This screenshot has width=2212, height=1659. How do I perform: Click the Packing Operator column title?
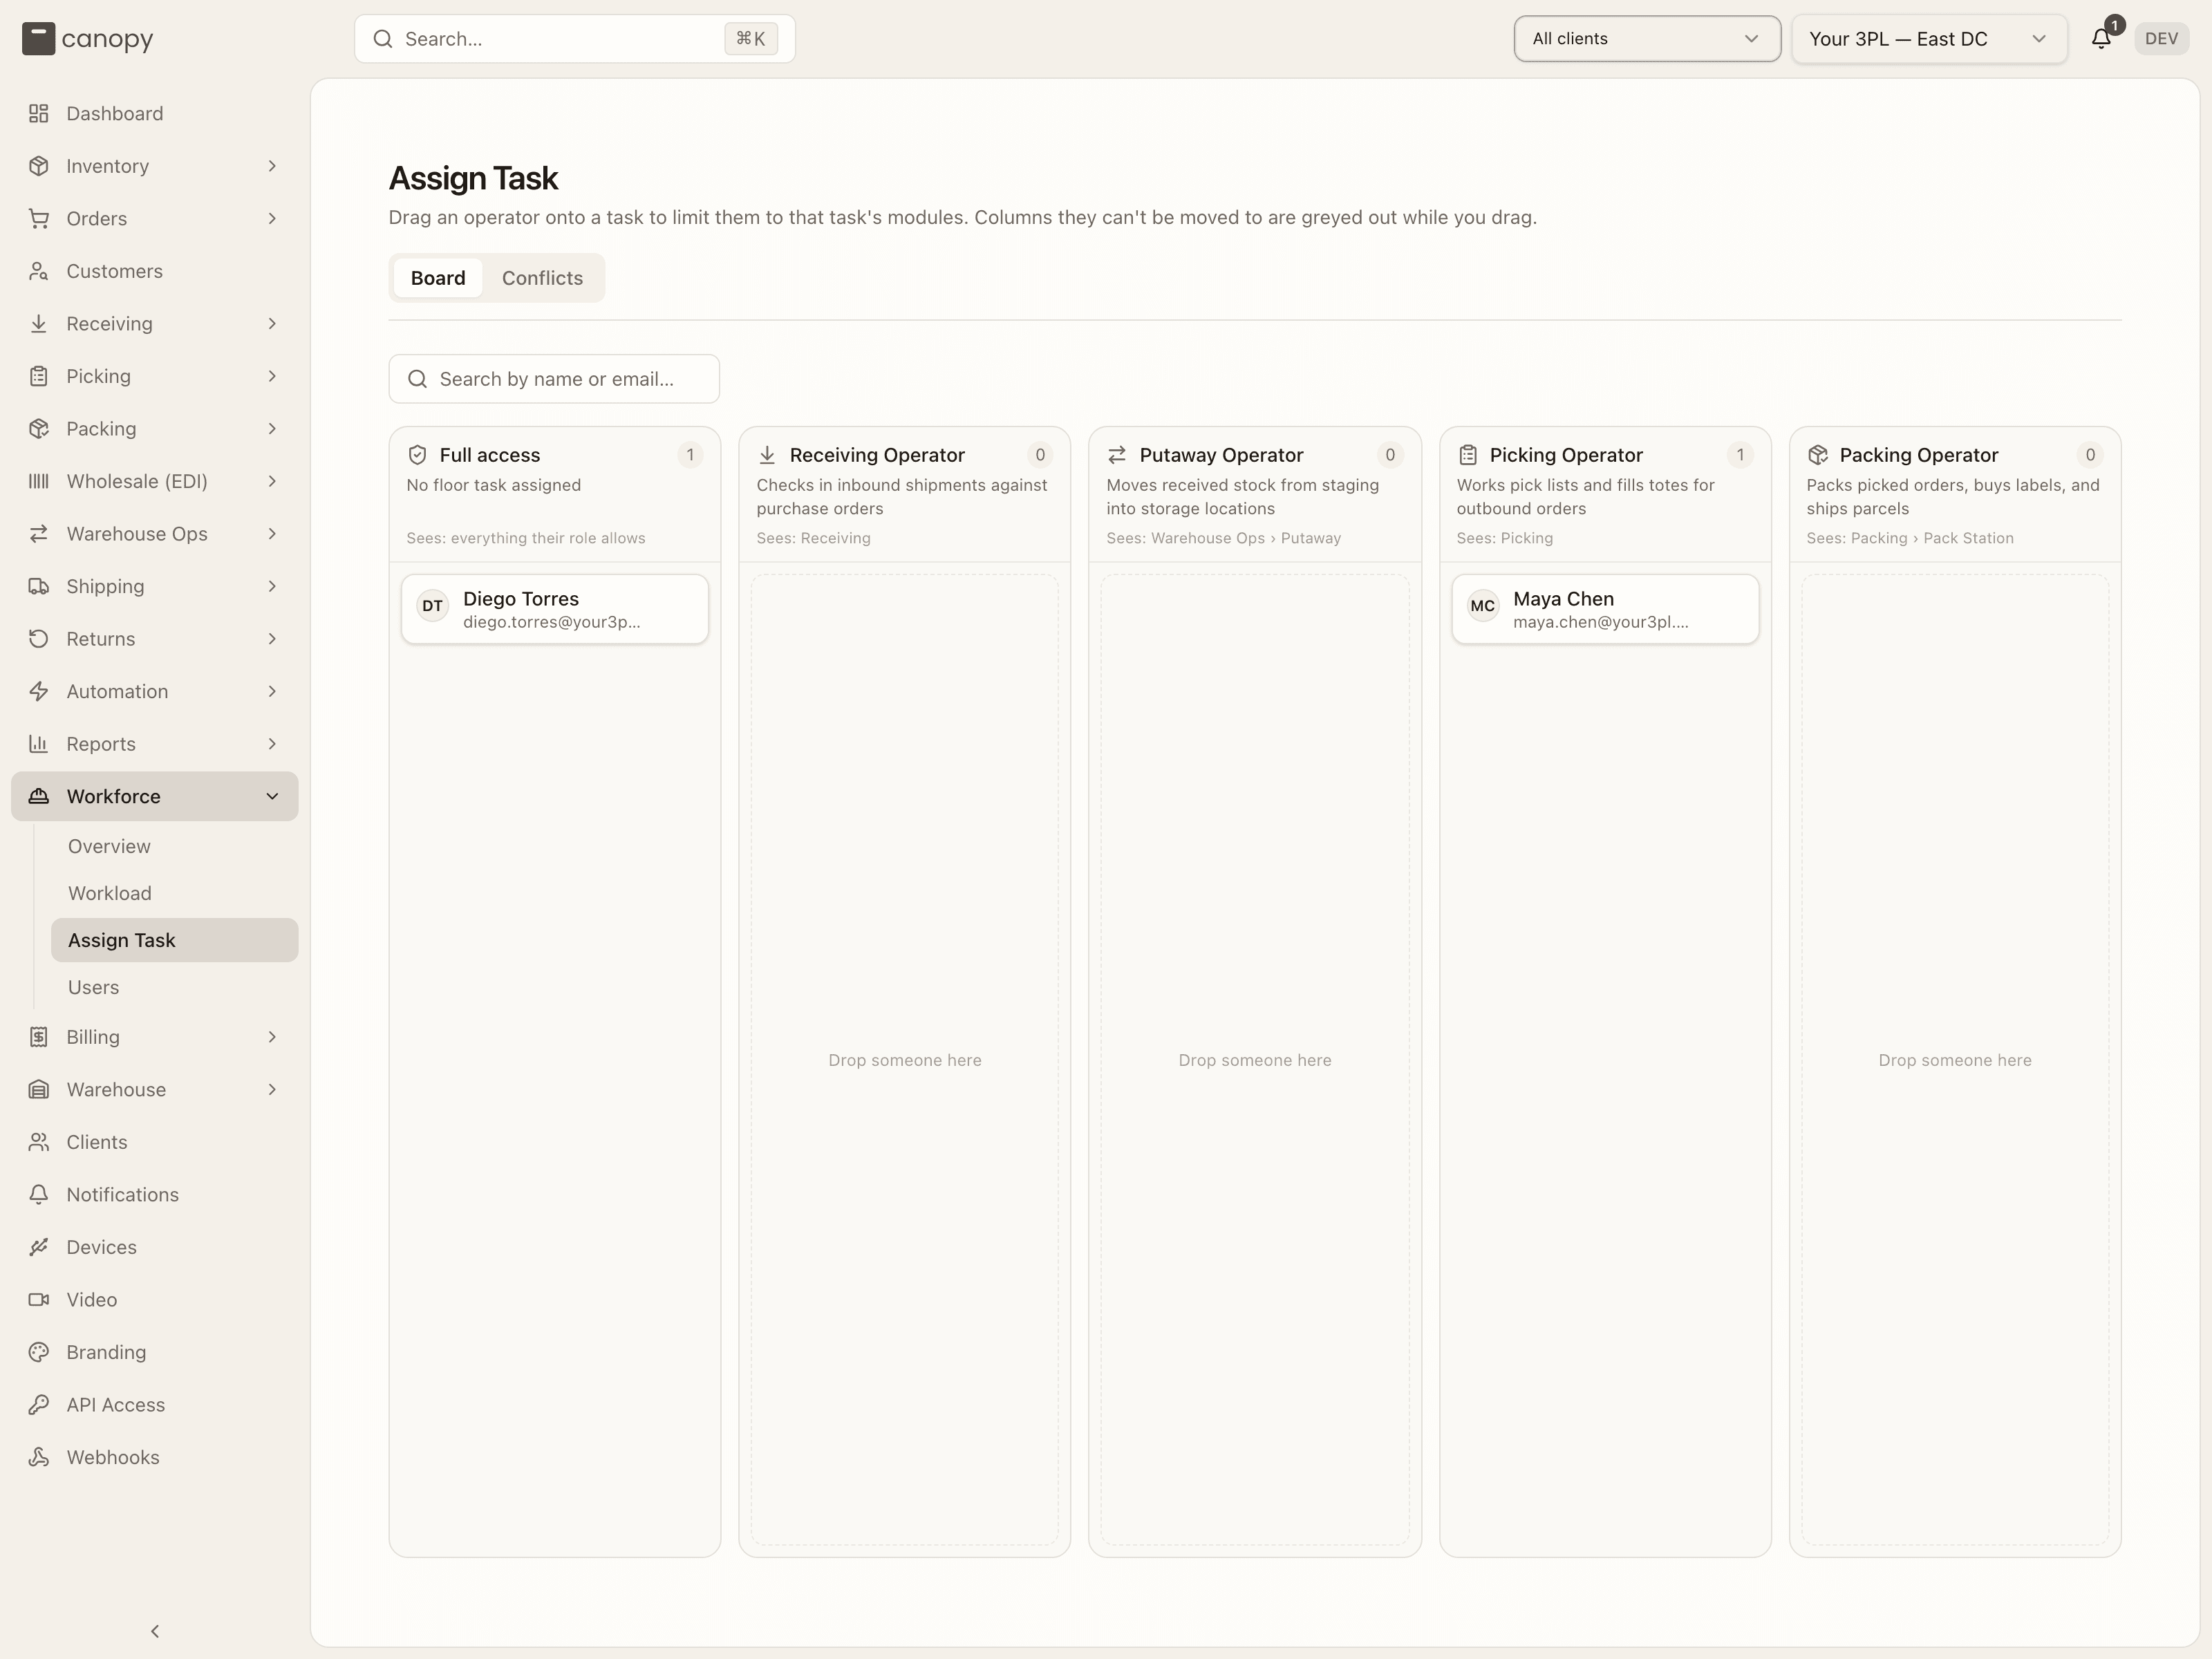pos(1918,455)
